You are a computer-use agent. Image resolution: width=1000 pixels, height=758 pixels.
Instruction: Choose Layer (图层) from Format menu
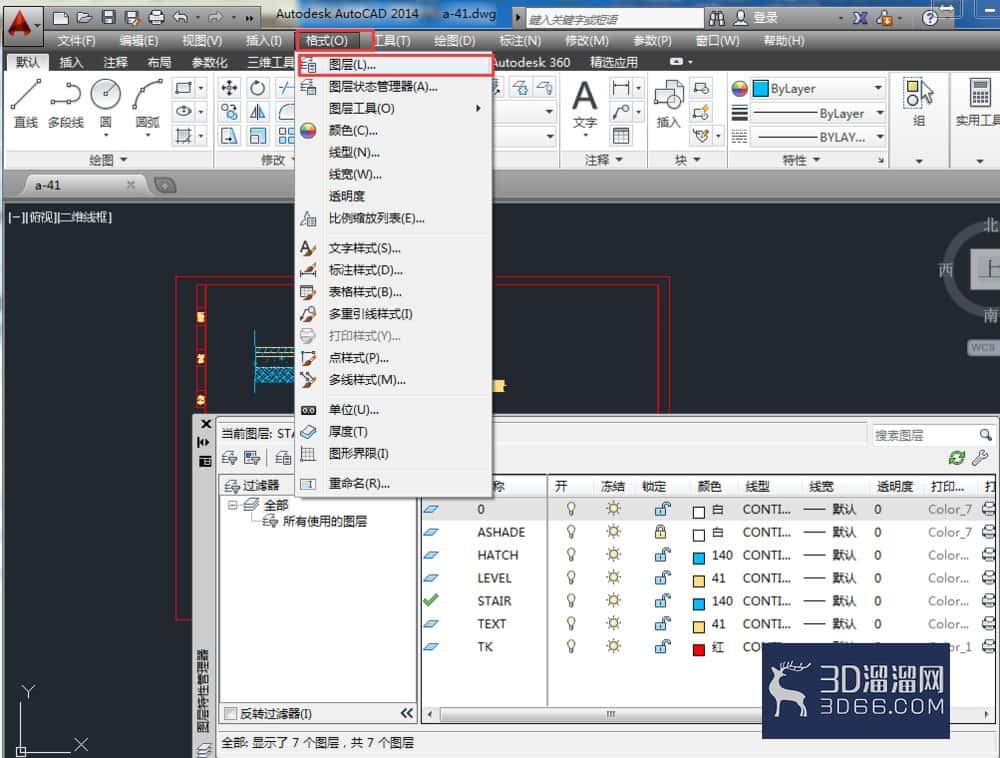394,65
